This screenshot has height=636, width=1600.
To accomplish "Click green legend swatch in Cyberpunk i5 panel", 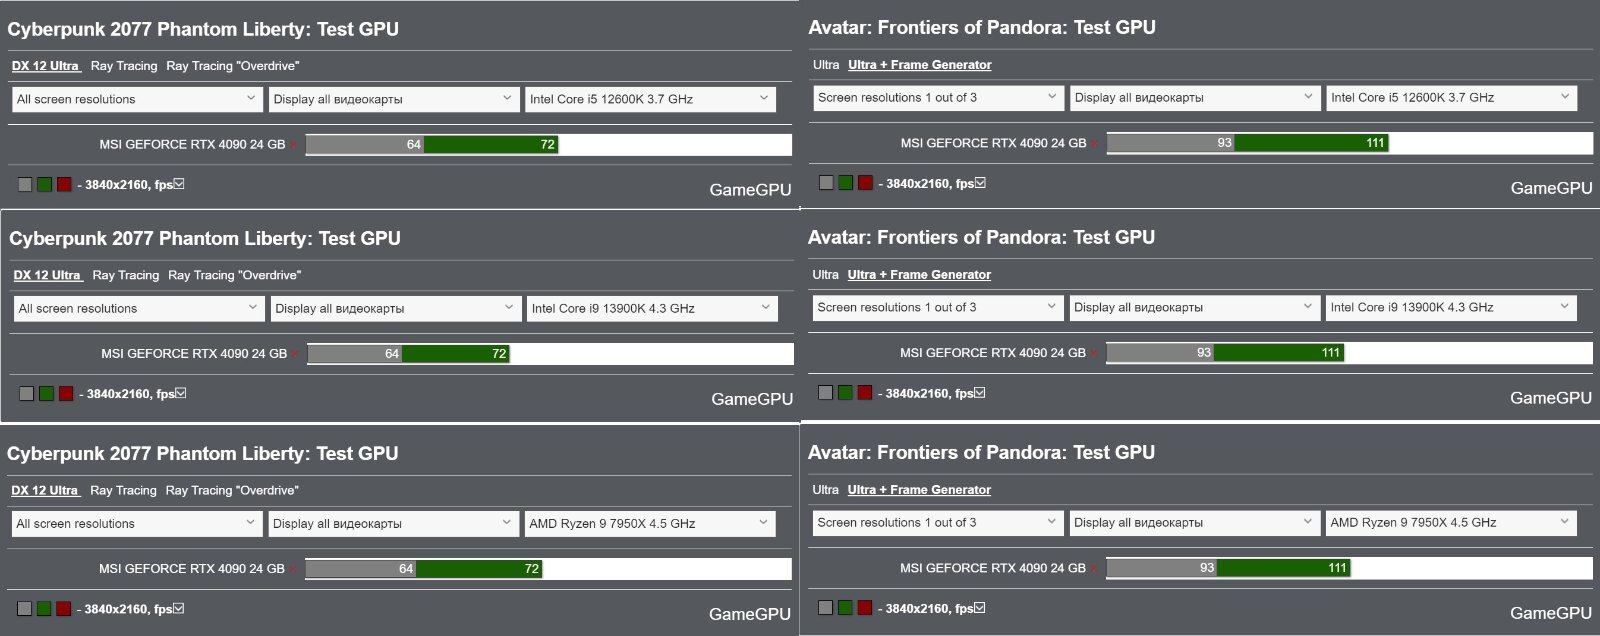I will [x=44, y=184].
